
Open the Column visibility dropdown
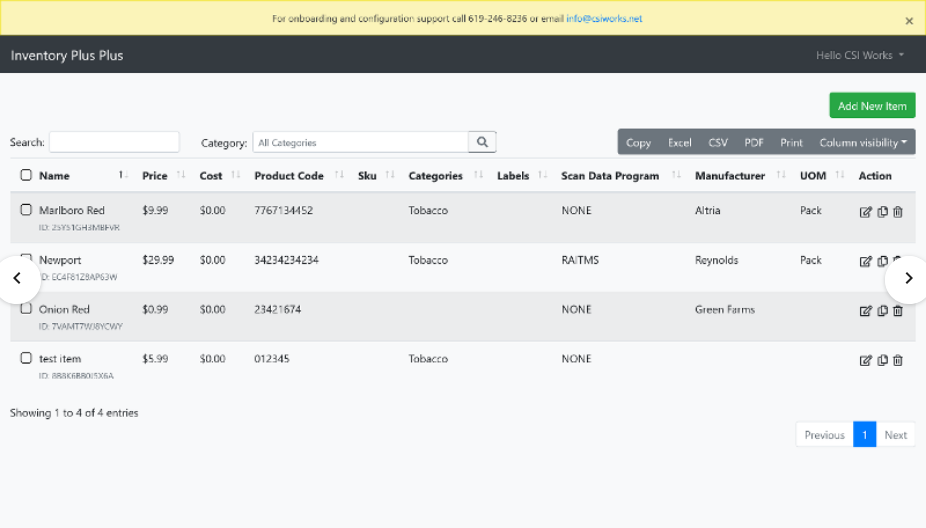click(863, 142)
